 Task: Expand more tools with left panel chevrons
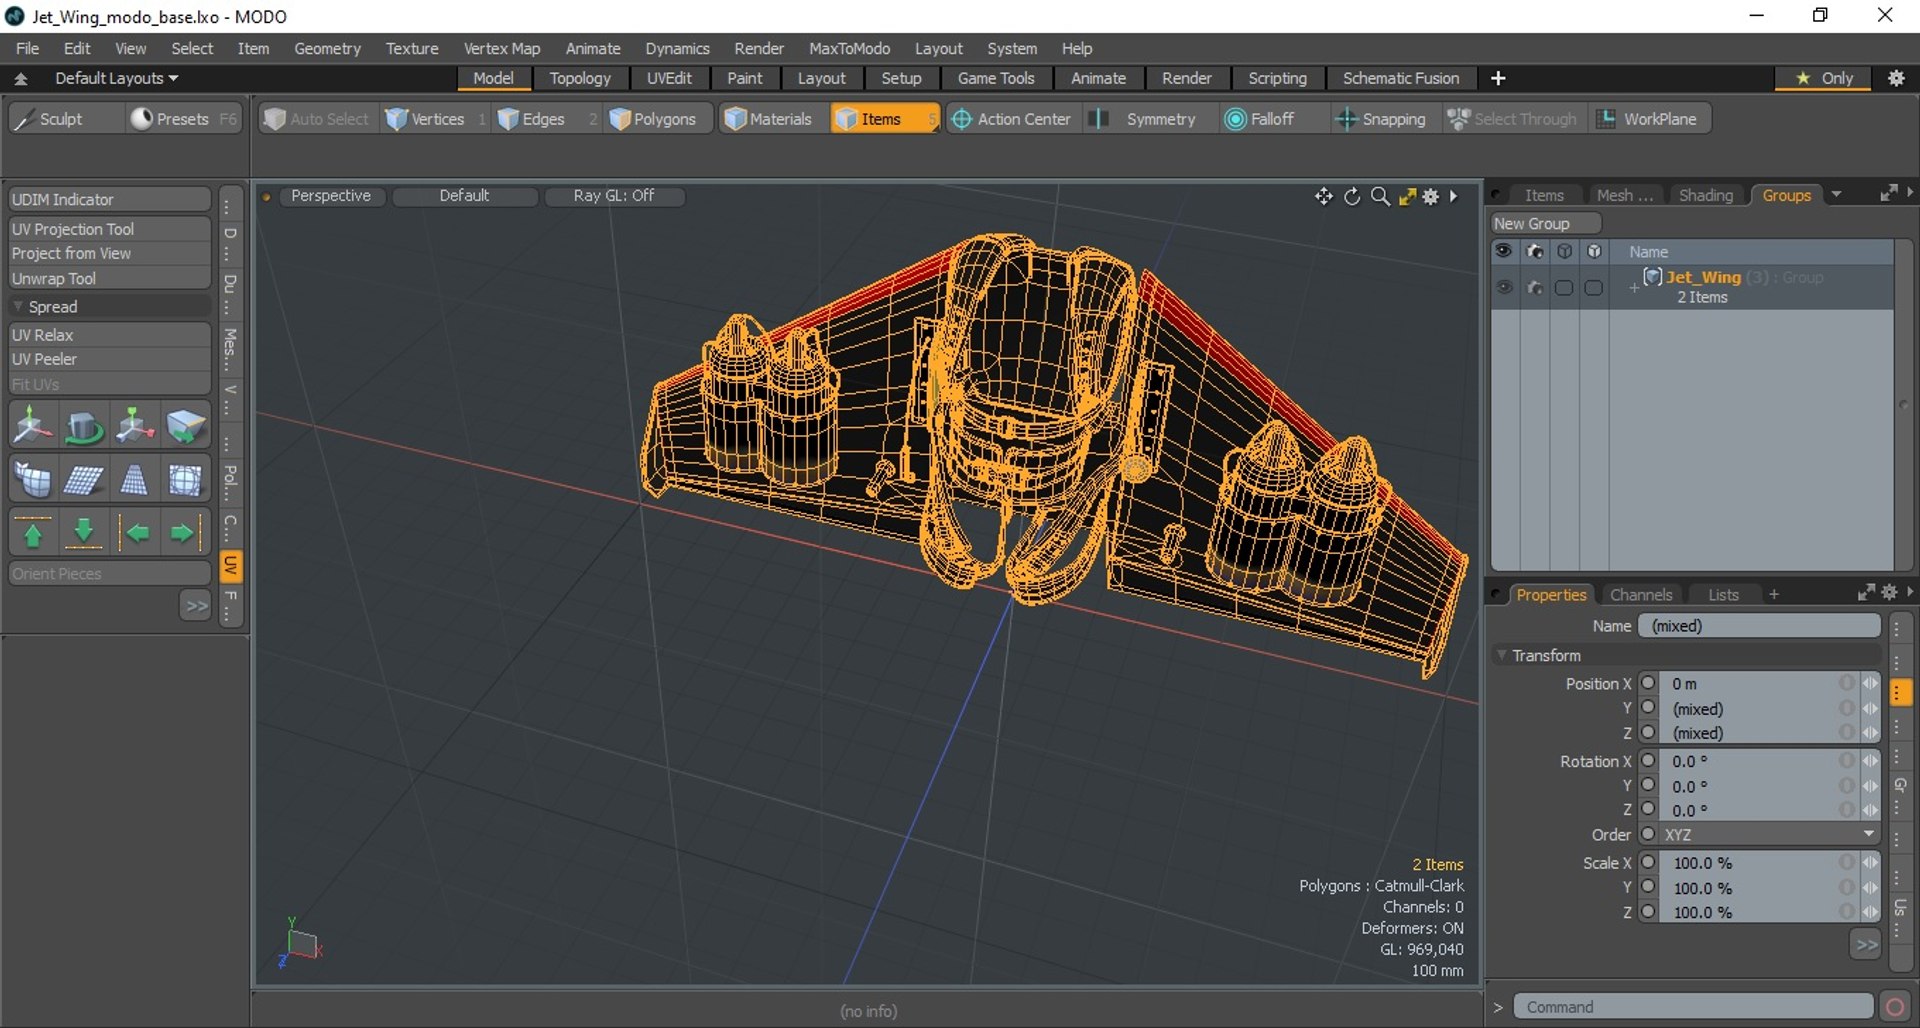tap(196, 605)
